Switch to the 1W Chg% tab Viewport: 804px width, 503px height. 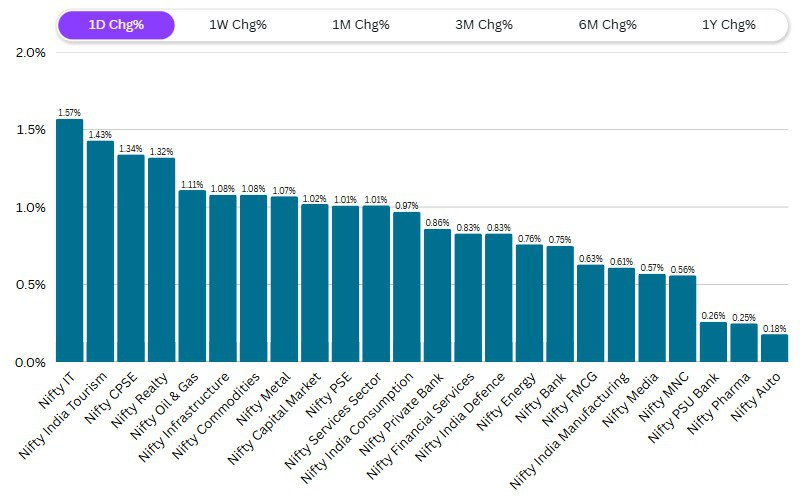point(238,25)
